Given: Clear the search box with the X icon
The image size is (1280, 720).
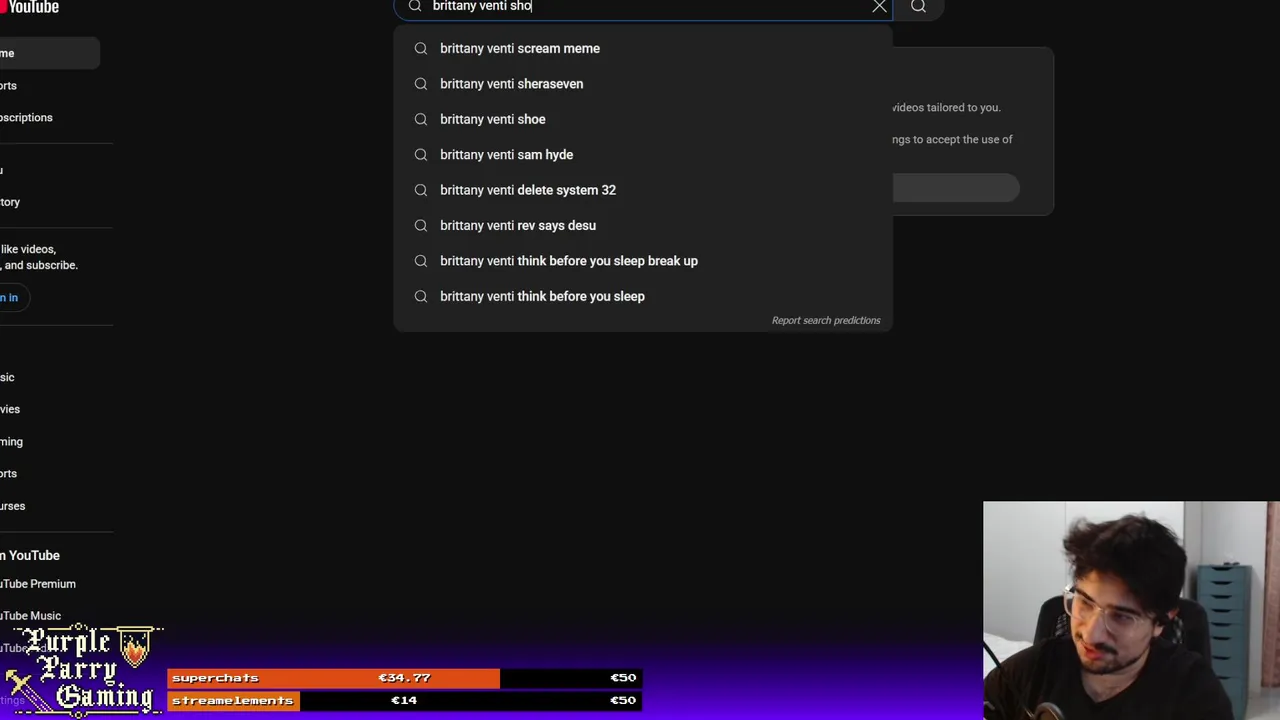Looking at the screenshot, I should coord(879,6).
